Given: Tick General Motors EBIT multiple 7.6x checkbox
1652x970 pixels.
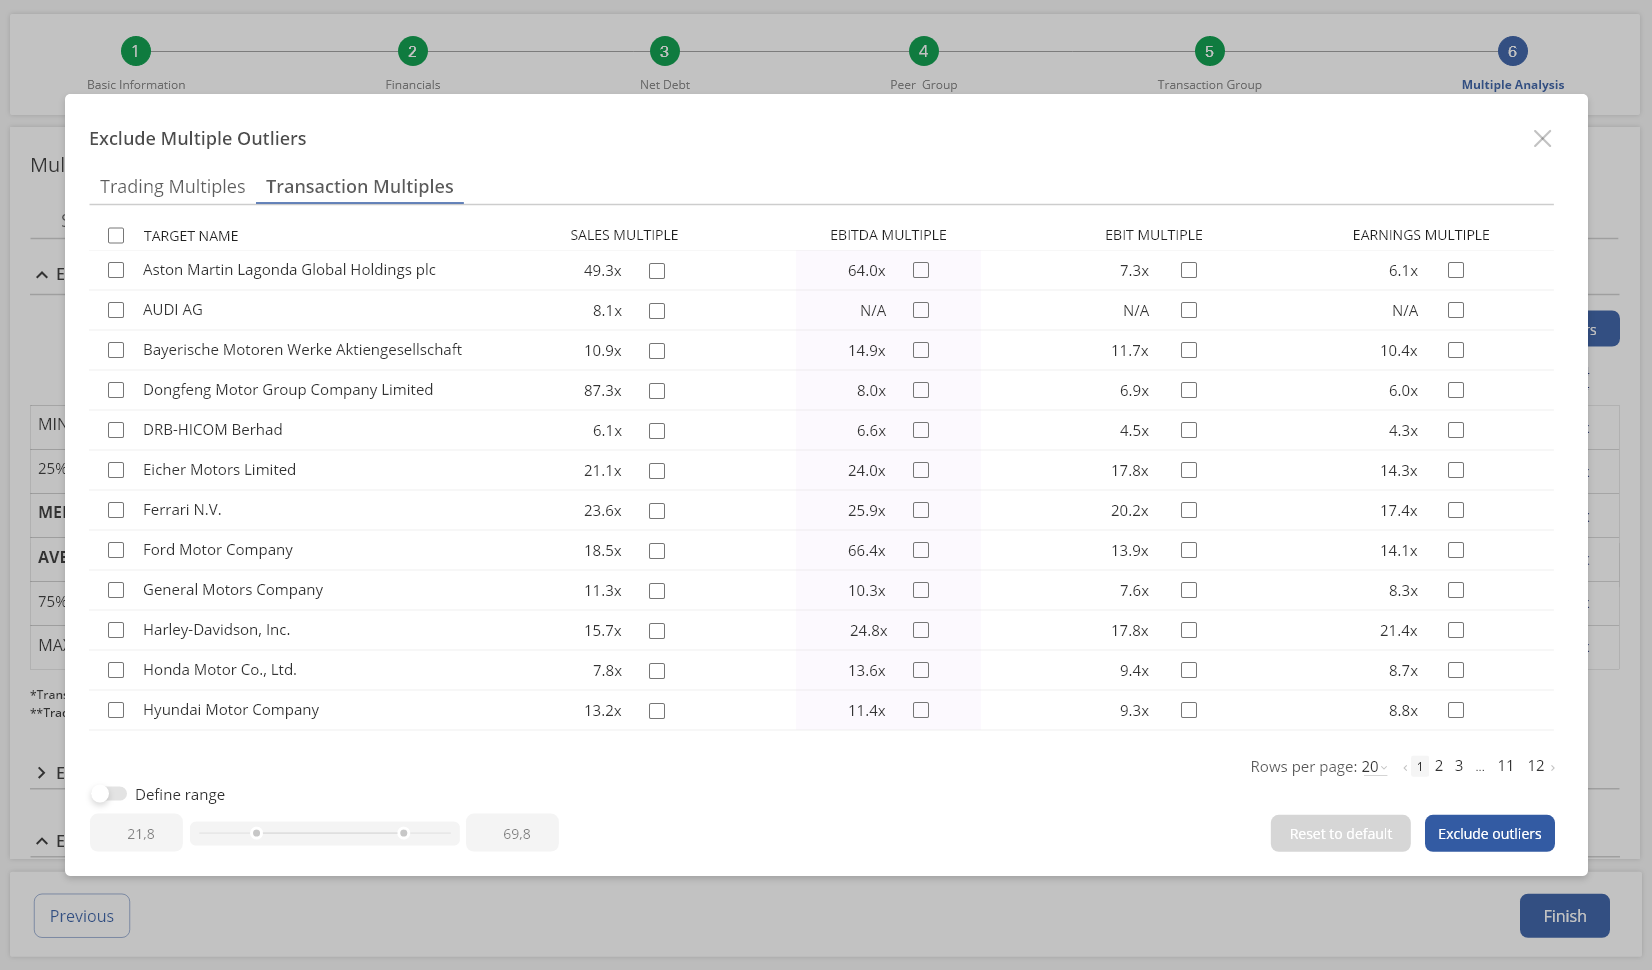Looking at the screenshot, I should [1189, 590].
